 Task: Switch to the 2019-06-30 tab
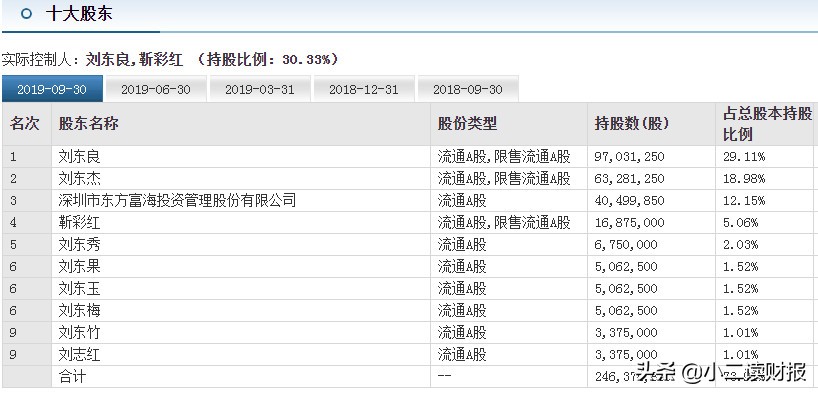coord(156,89)
